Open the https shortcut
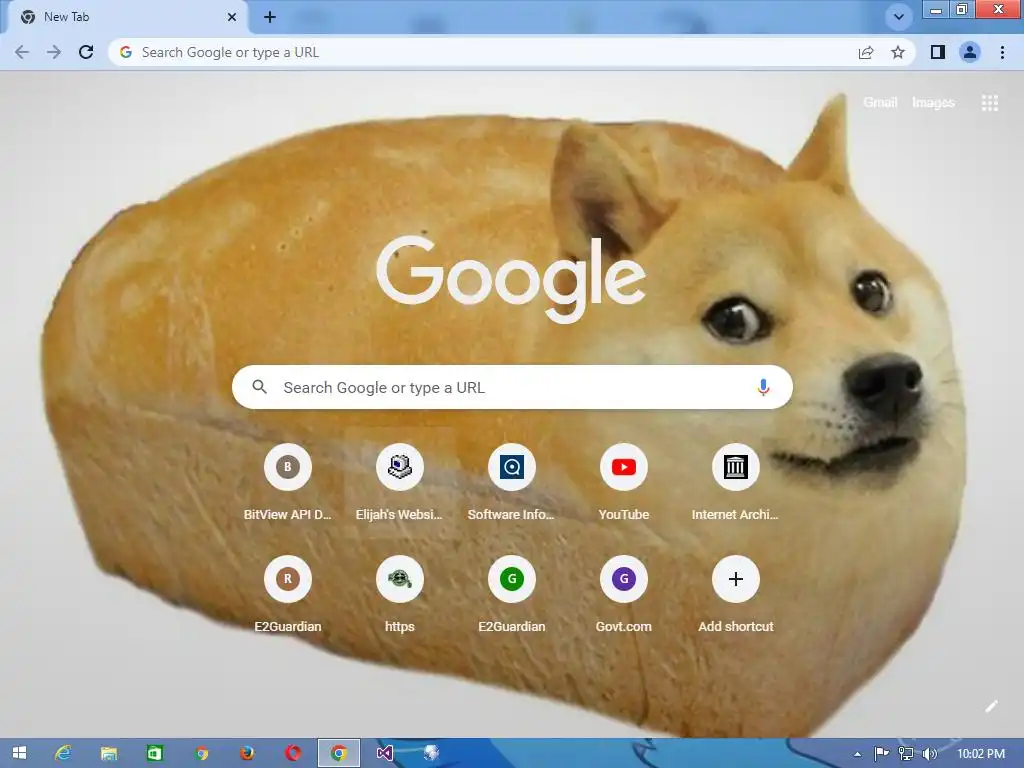 point(400,594)
